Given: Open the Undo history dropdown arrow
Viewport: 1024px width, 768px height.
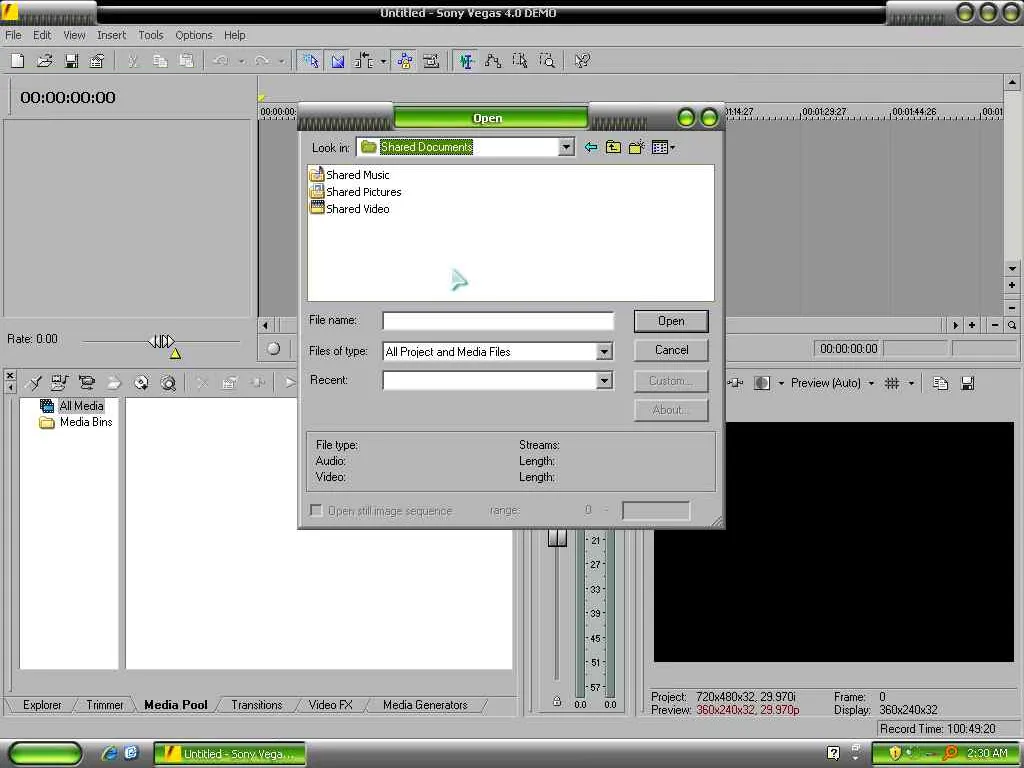Looking at the screenshot, I should (x=241, y=61).
